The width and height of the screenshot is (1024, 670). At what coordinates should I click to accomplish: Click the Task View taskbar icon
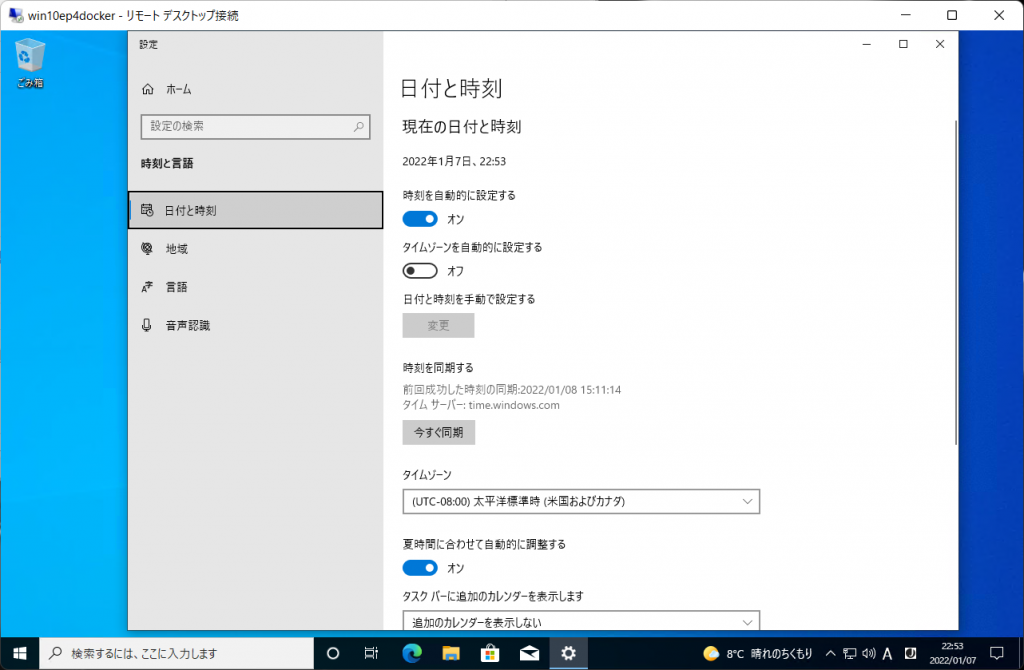pos(371,653)
